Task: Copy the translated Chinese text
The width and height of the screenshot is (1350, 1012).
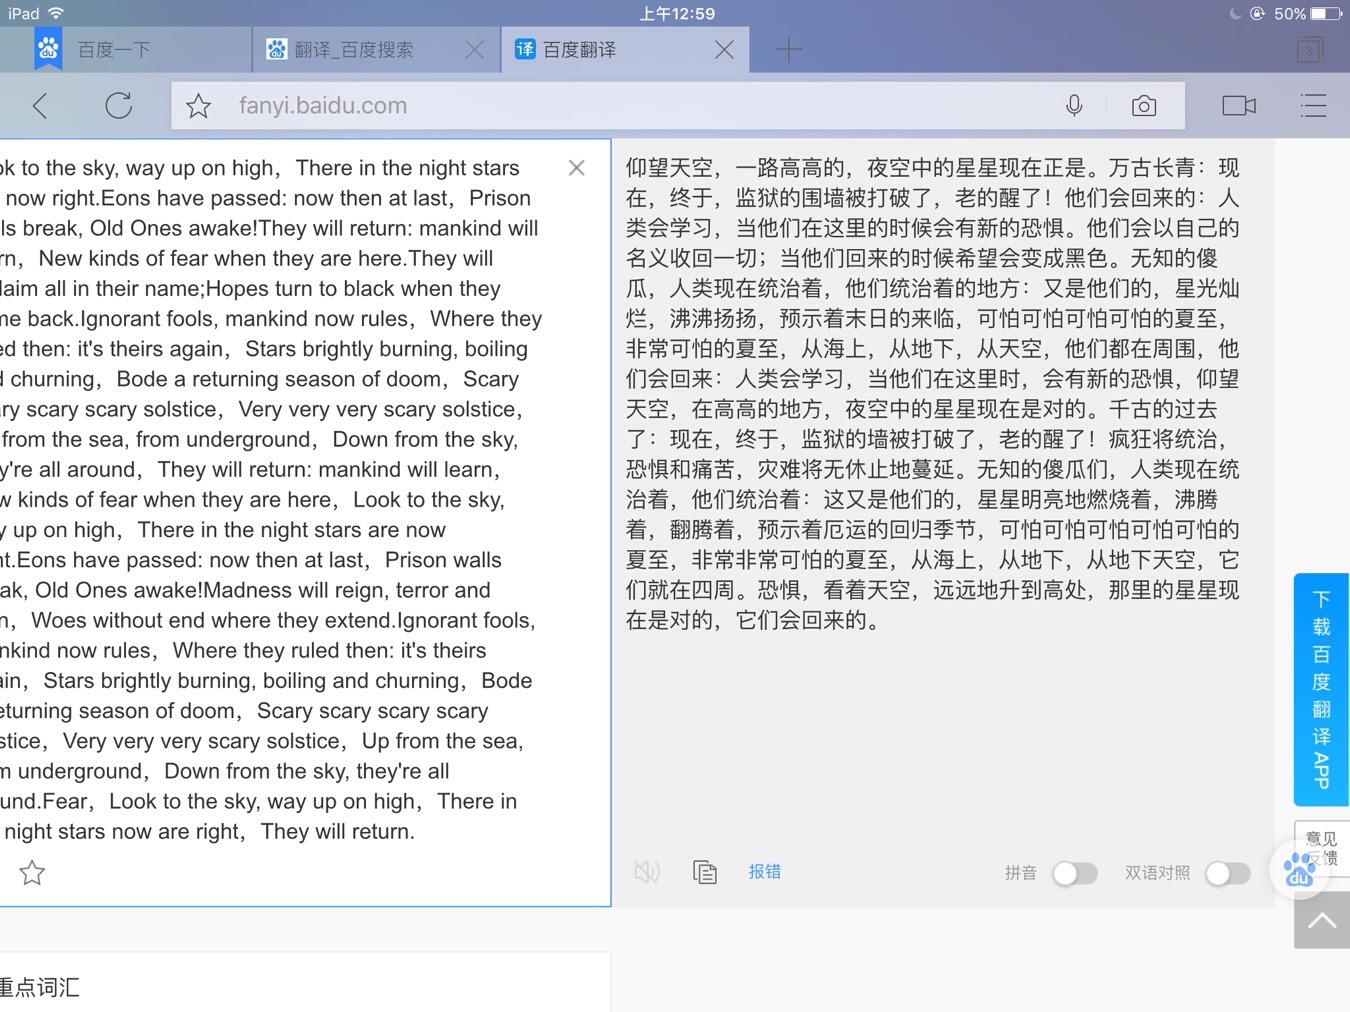Action: point(705,872)
